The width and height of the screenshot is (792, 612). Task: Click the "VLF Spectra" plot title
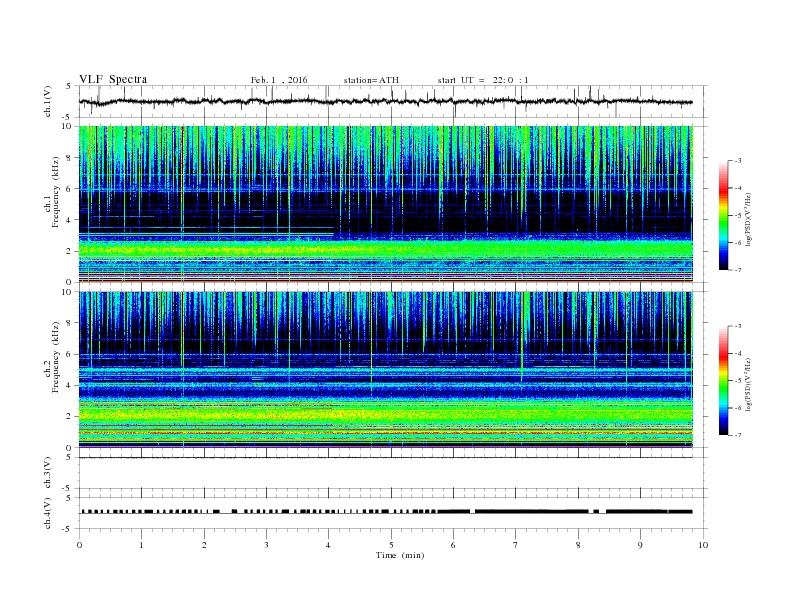113,79
